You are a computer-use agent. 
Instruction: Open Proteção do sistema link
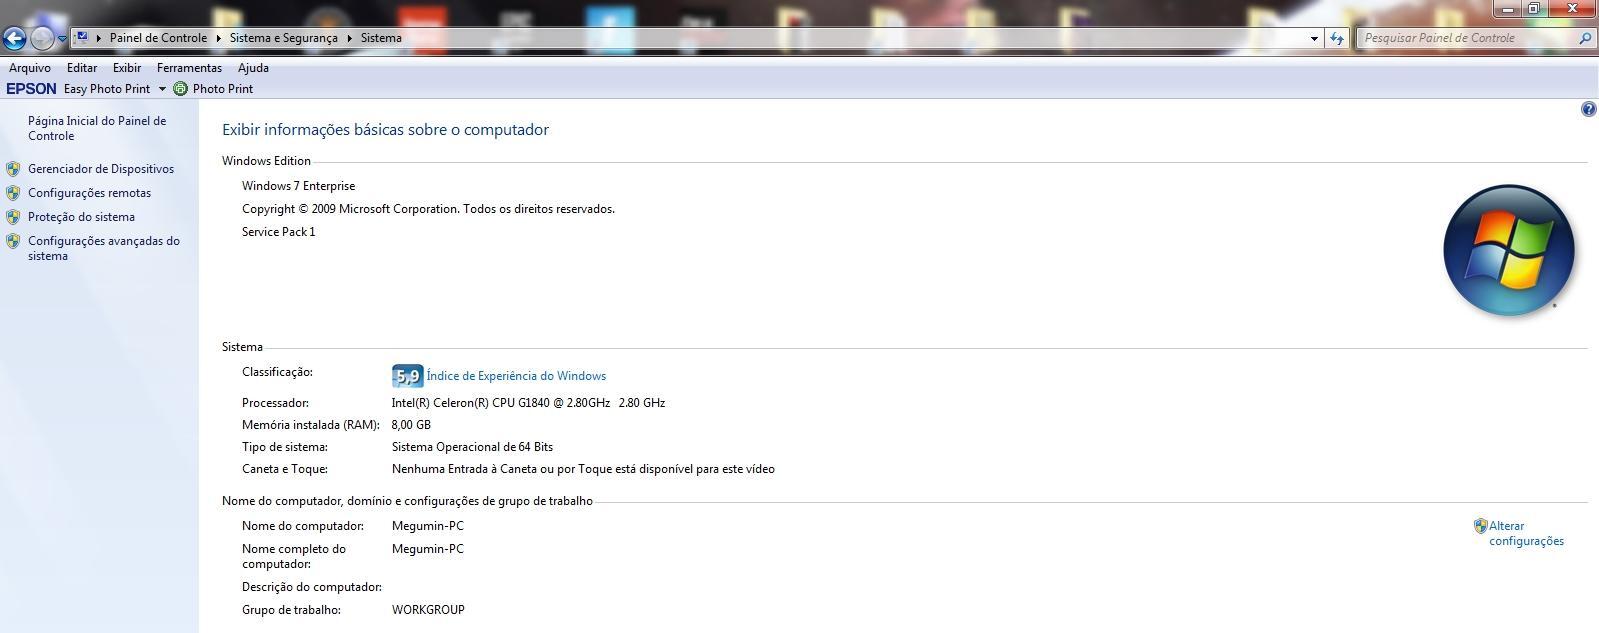click(x=81, y=217)
